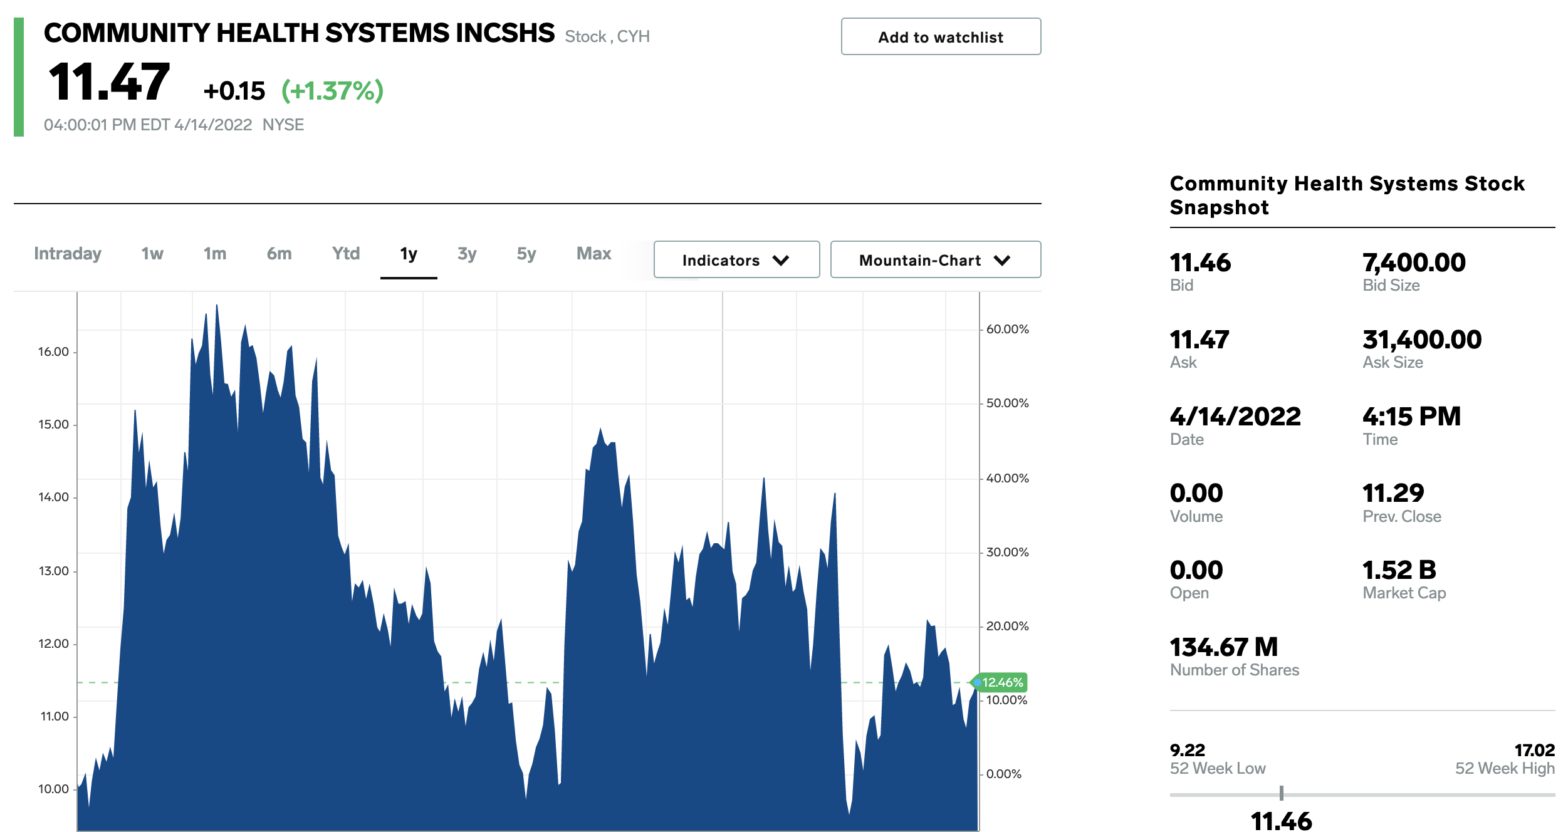The height and width of the screenshot is (832, 1568).
Task: Click the 52 week range slider marker
Action: 1281,793
